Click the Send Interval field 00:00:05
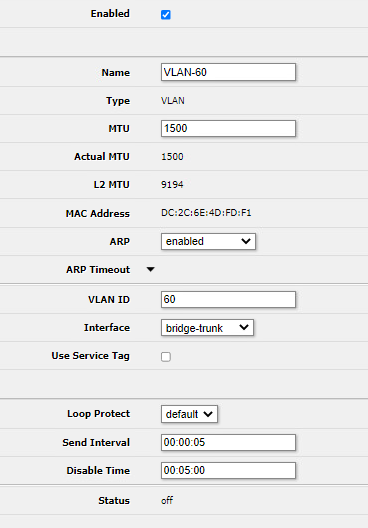Viewport: 368px width, 528px height. (x=228, y=442)
